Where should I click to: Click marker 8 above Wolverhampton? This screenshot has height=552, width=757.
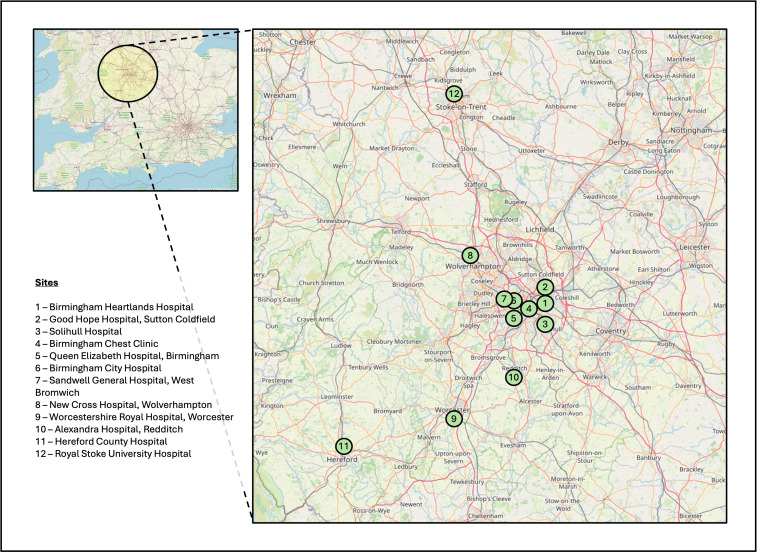[469, 255]
